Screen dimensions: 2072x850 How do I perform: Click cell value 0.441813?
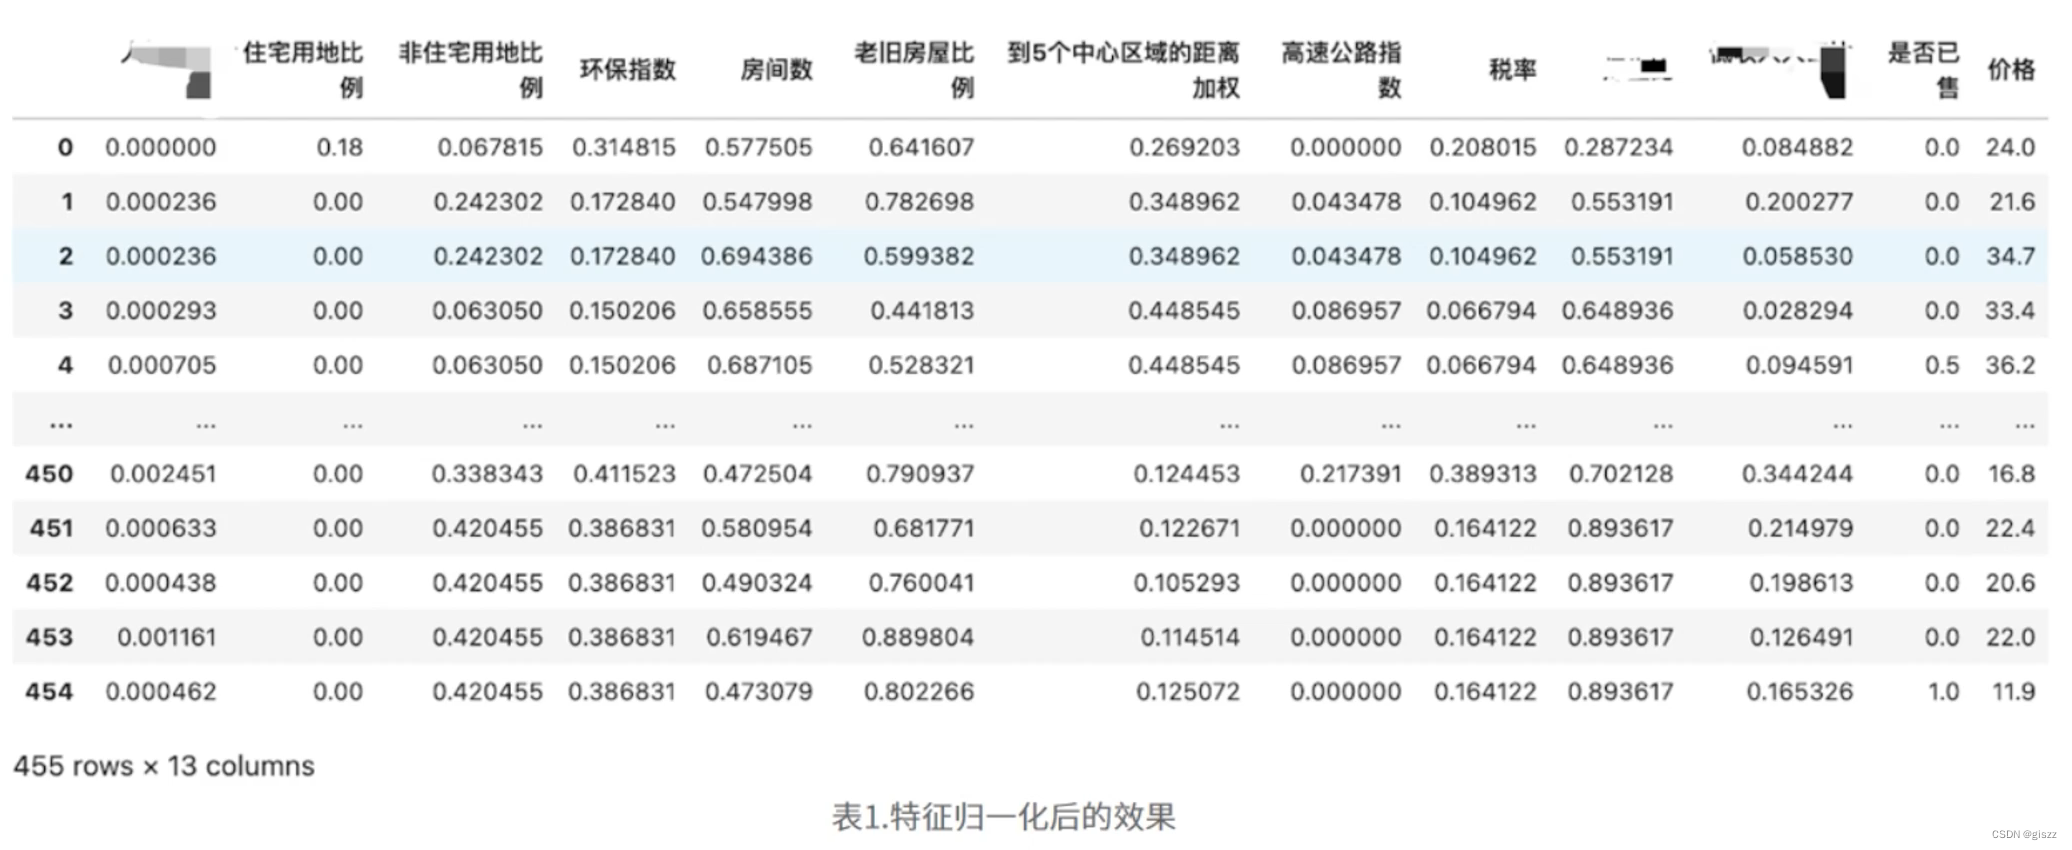[922, 311]
